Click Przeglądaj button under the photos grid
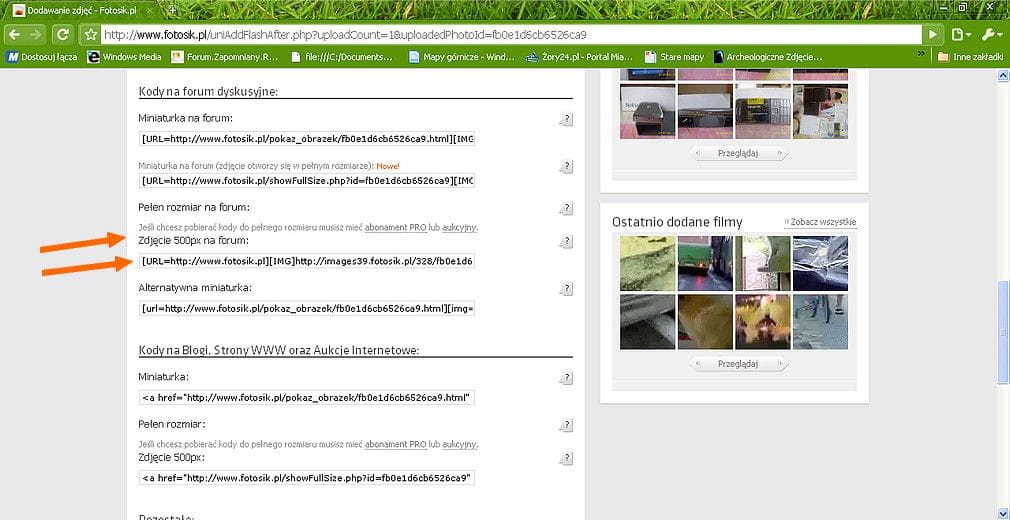 tap(739, 153)
